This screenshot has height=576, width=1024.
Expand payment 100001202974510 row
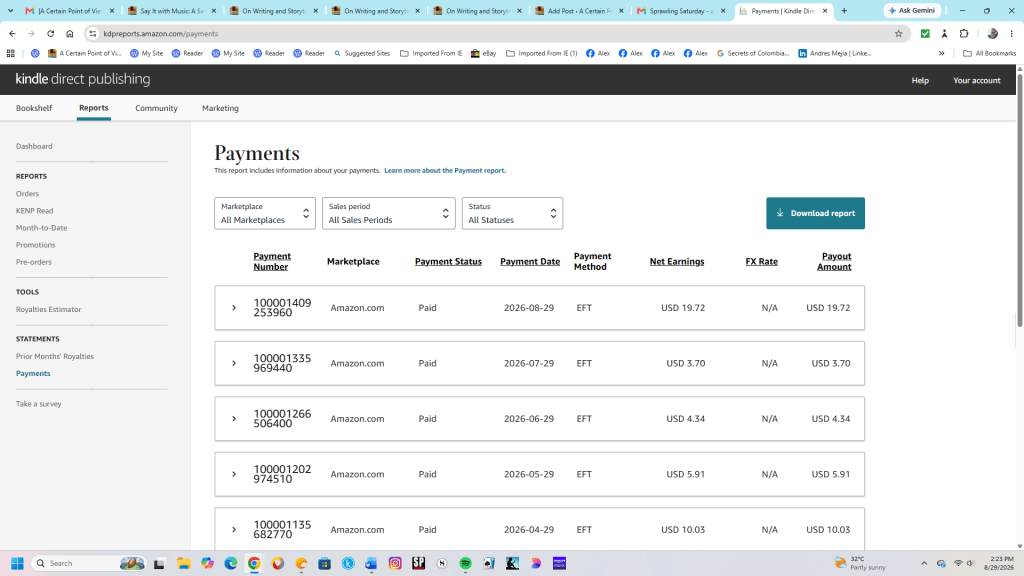coord(234,474)
